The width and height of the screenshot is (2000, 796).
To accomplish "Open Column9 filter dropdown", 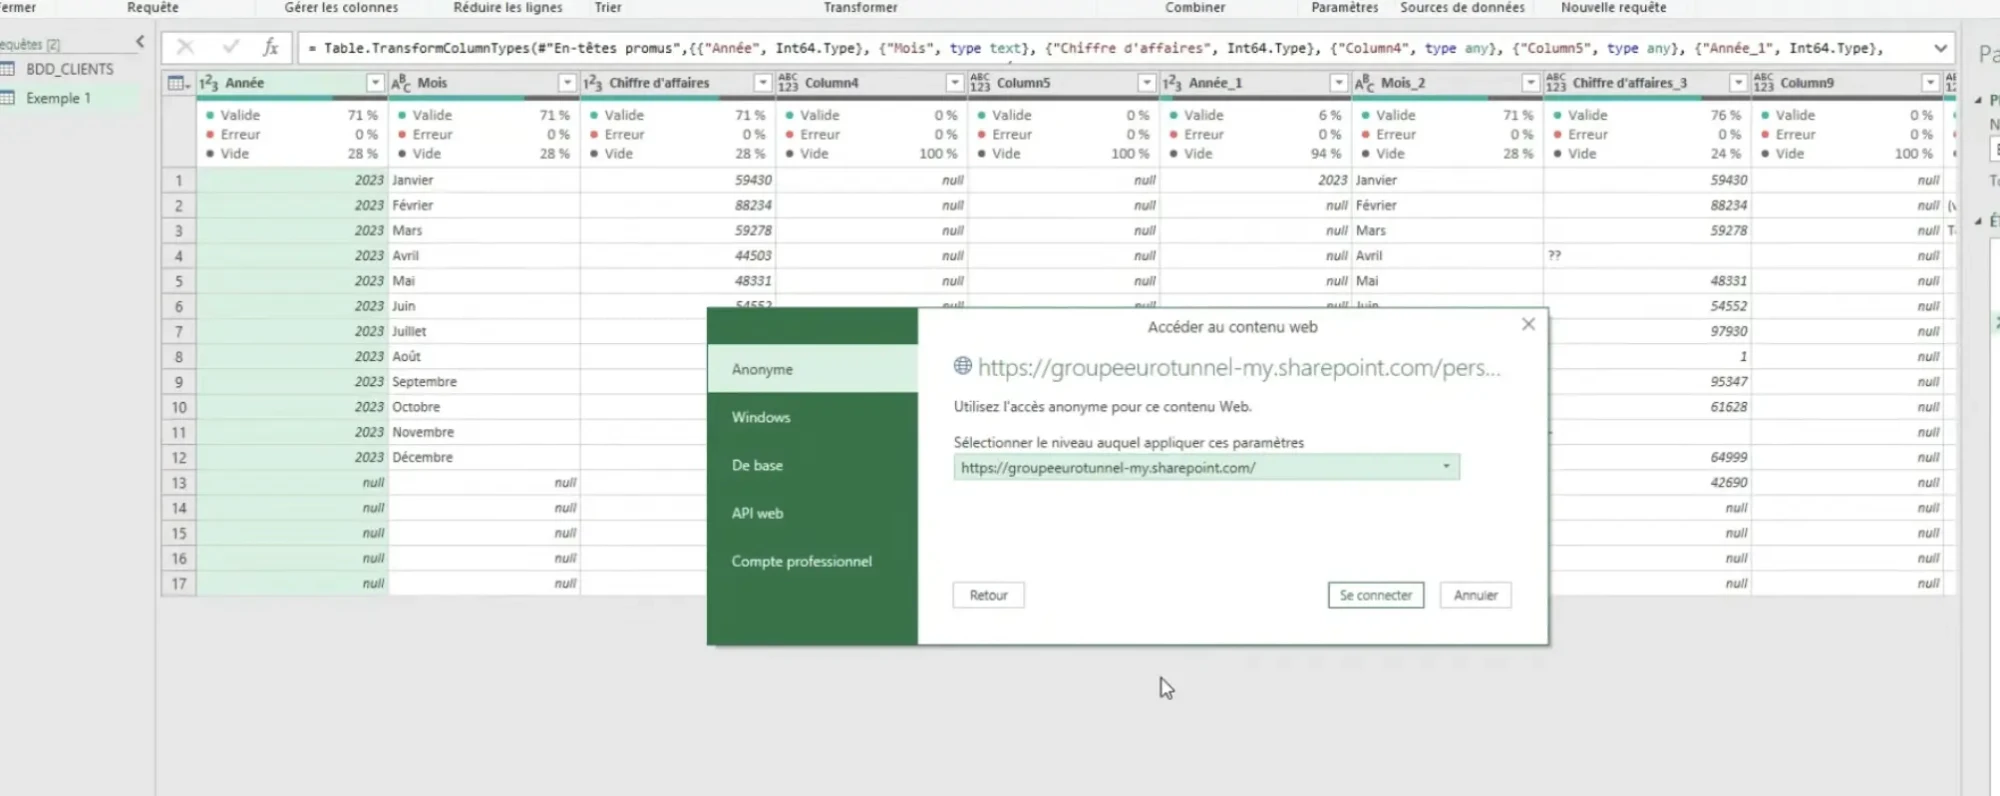I will pos(1931,83).
